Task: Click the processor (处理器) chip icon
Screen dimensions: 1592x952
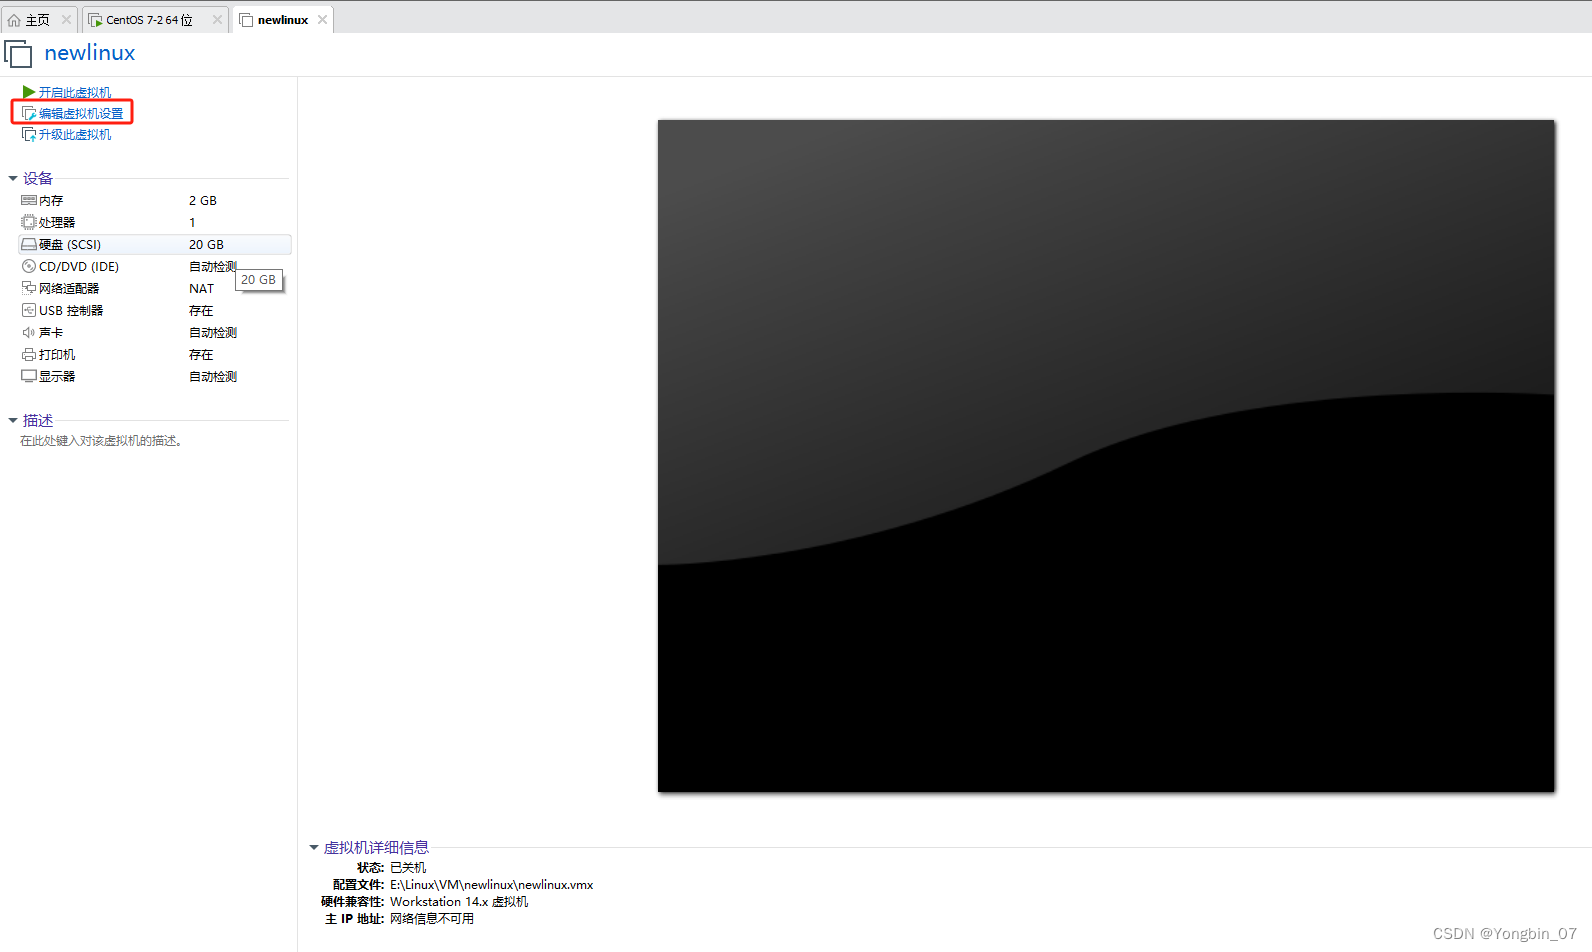Action: coord(29,223)
